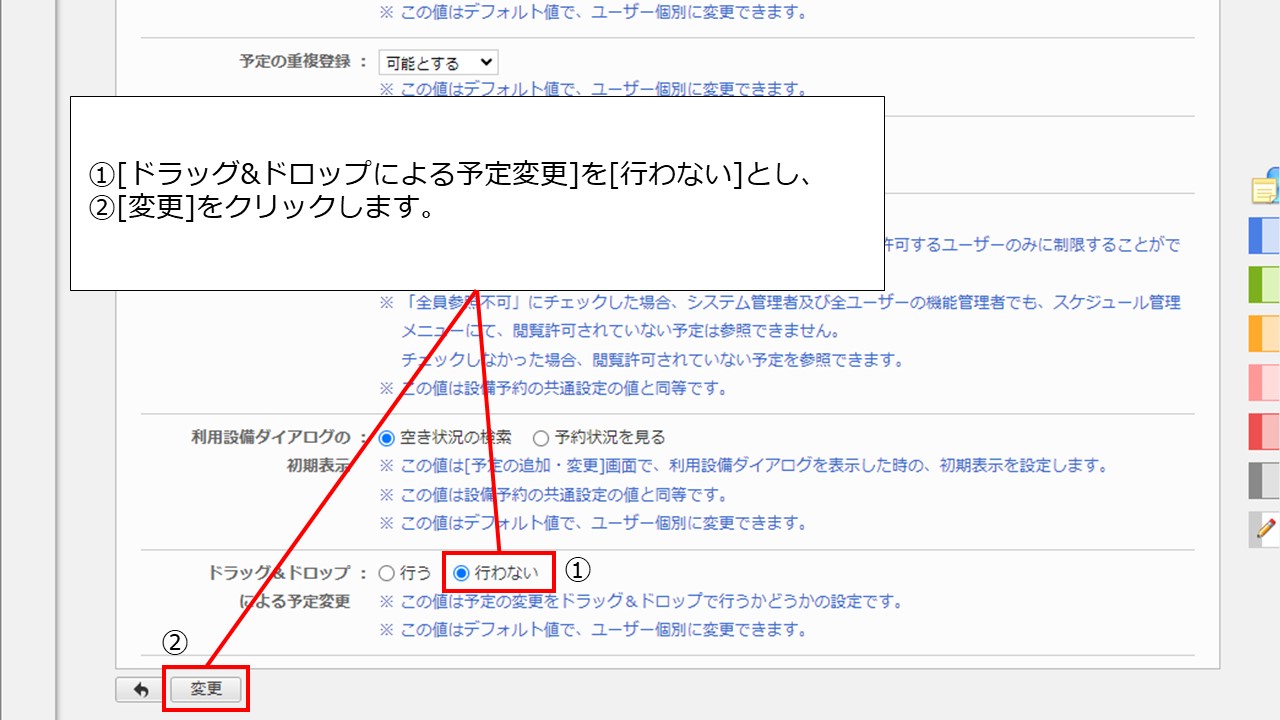Click the 予定の重複登録 field label
Image resolution: width=1280 pixels, height=720 pixels.
tap(295, 61)
